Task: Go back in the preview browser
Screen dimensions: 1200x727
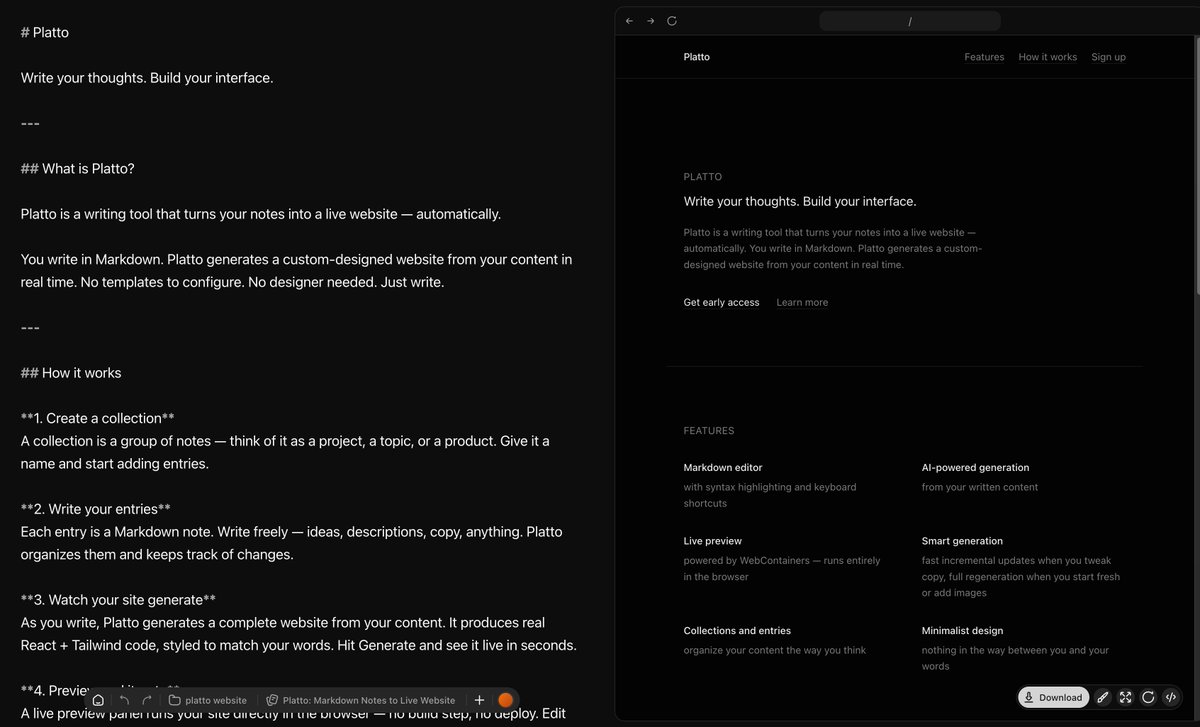Action: [x=629, y=21]
